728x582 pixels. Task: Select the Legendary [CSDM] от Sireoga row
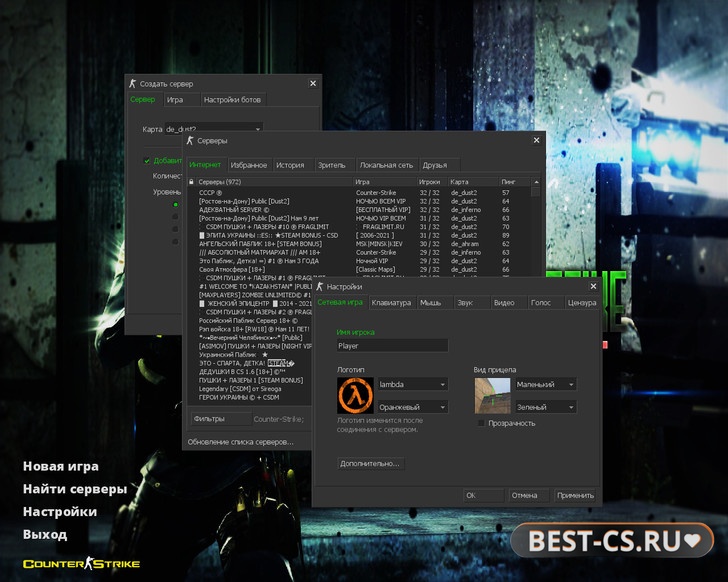point(250,389)
